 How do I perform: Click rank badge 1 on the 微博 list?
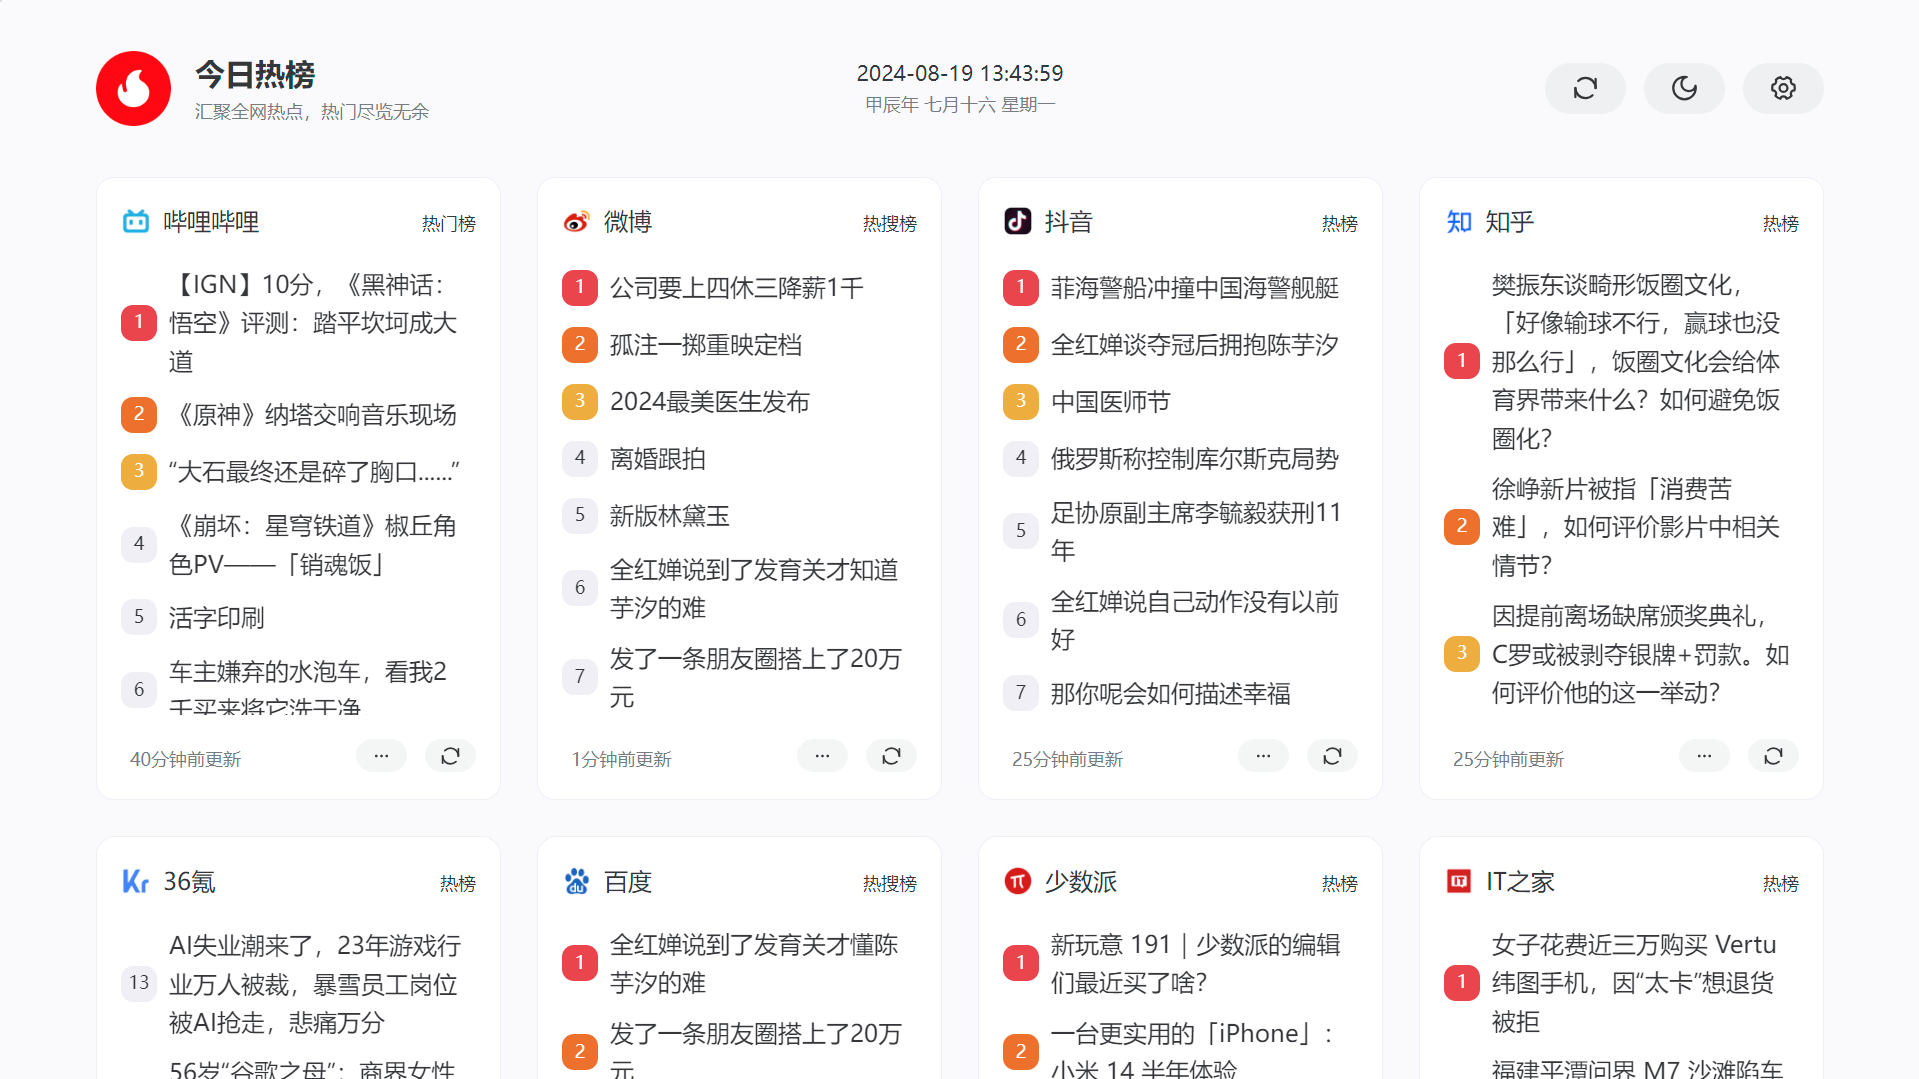(x=580, y=288)
